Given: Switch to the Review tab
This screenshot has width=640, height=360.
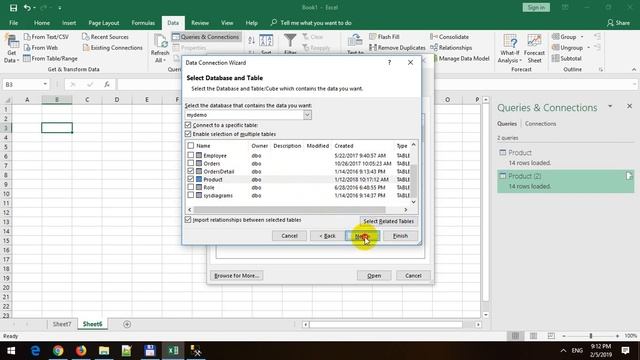Looking at the screenshot, I should point(200,23).
